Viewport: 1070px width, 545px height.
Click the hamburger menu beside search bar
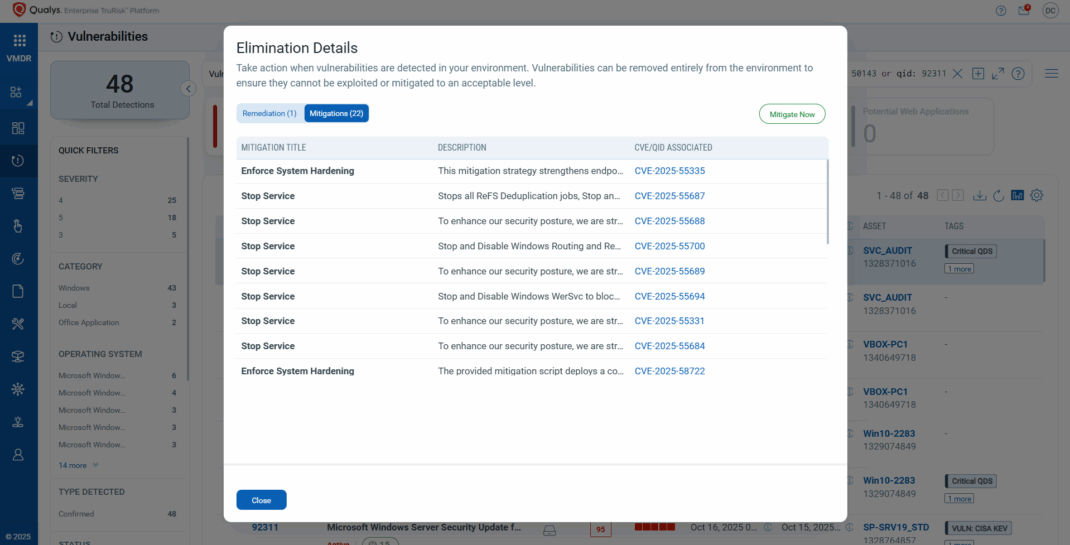[1051, 74]
